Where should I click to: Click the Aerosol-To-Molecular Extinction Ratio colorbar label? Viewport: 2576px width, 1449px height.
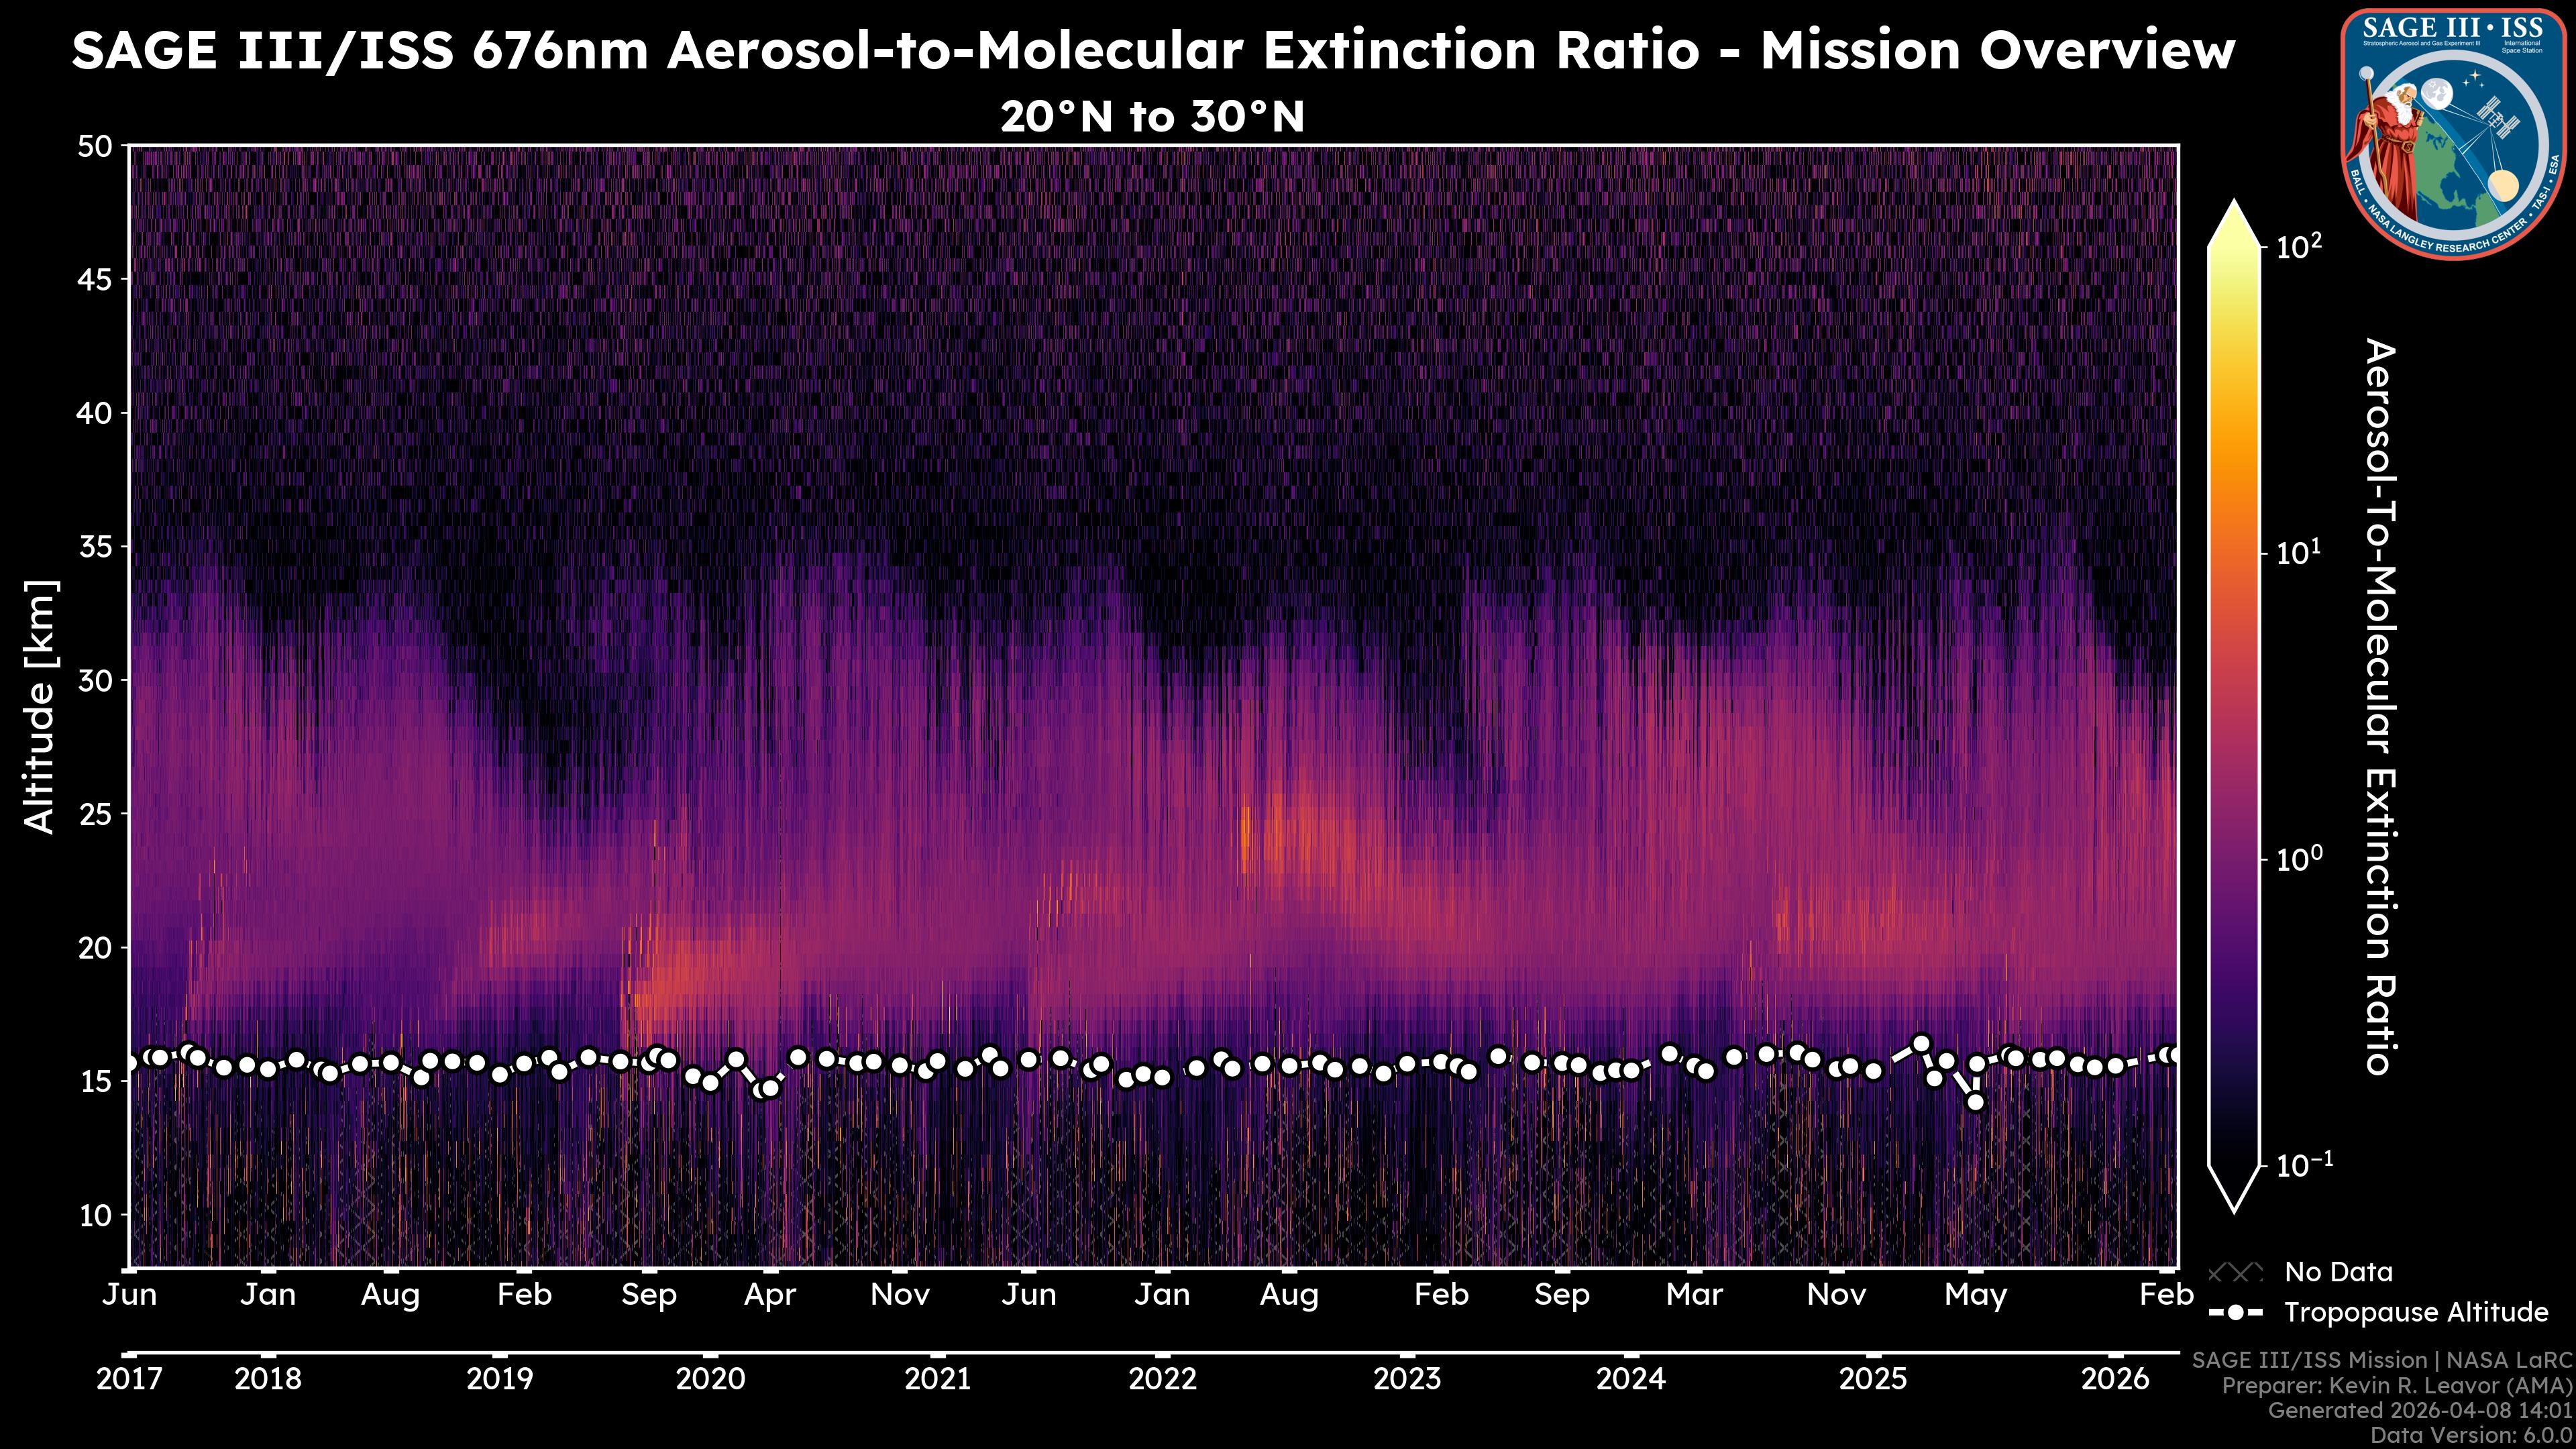(x=2380, y=705)
